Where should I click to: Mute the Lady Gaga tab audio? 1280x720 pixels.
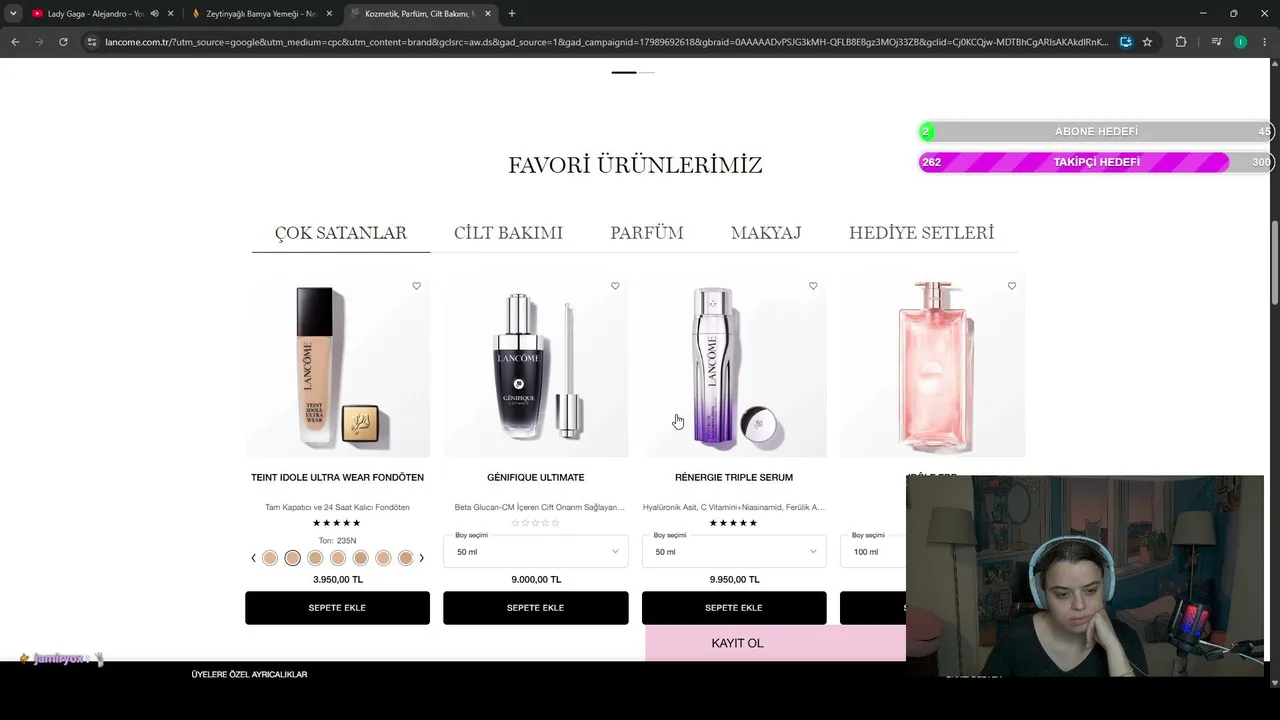pyautogui.click(x=154, y=14)
